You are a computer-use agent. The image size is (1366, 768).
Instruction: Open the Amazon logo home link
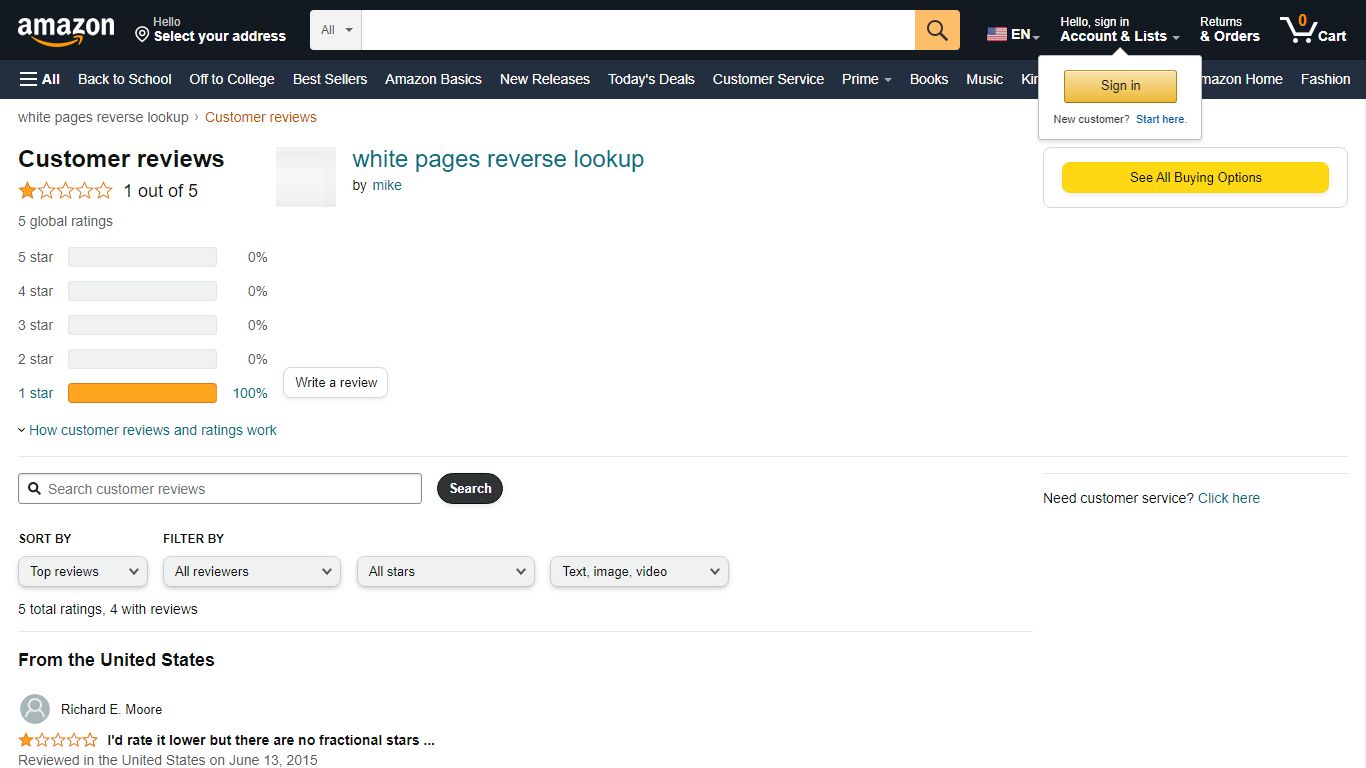[x=66, y=31]
